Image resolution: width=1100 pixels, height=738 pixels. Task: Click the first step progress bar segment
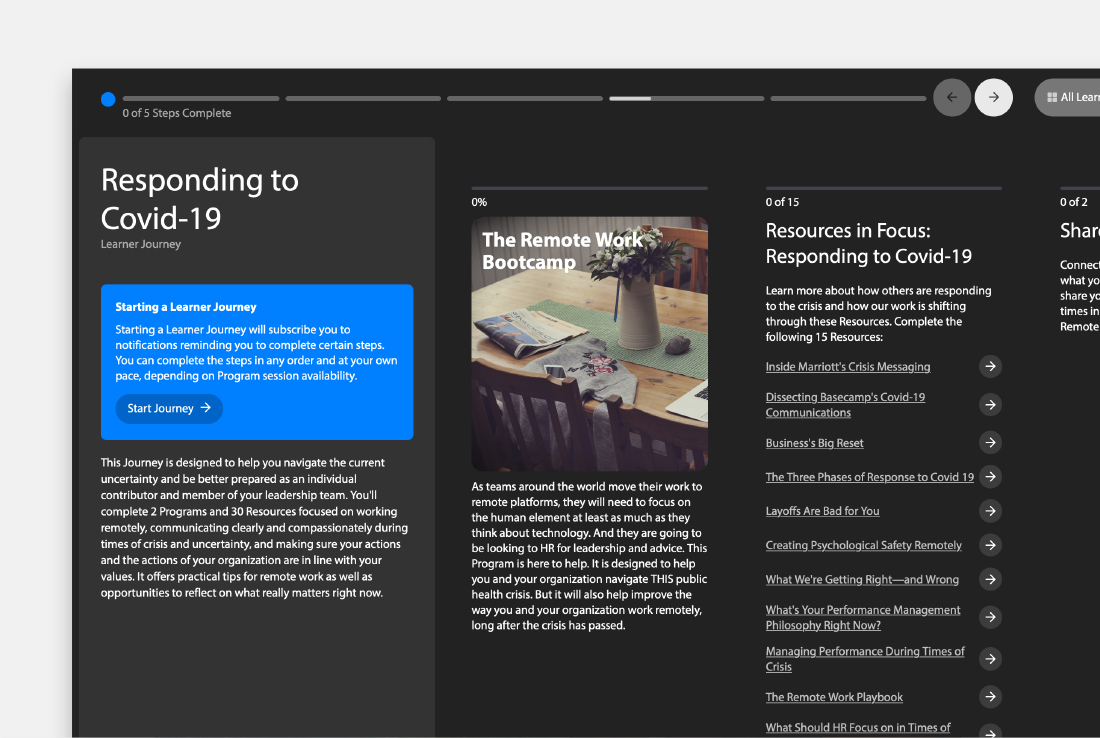tap(200, 99)
